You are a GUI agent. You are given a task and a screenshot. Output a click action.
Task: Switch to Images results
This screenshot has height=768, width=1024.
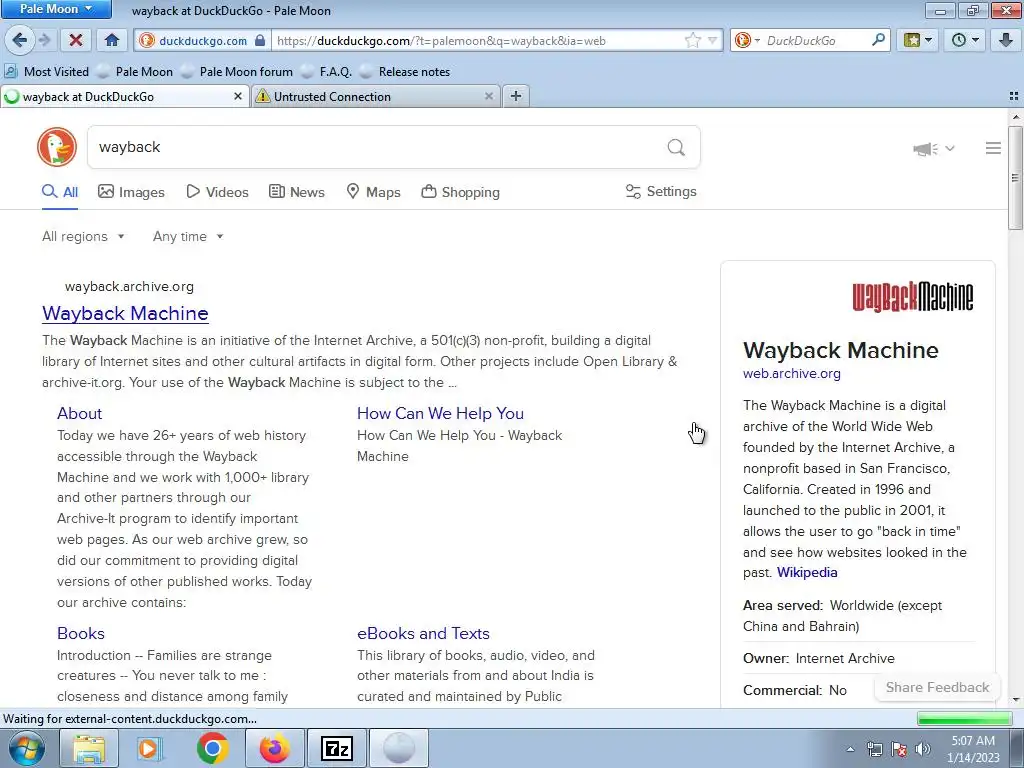(131, 192)
